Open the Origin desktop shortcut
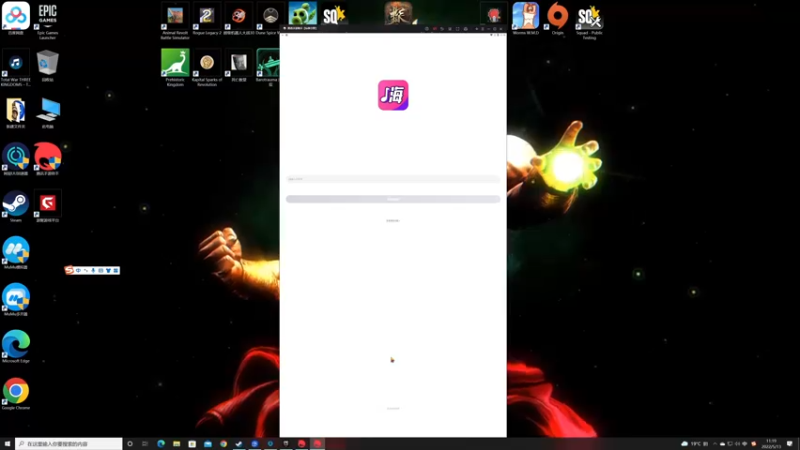 pos(557,17)
